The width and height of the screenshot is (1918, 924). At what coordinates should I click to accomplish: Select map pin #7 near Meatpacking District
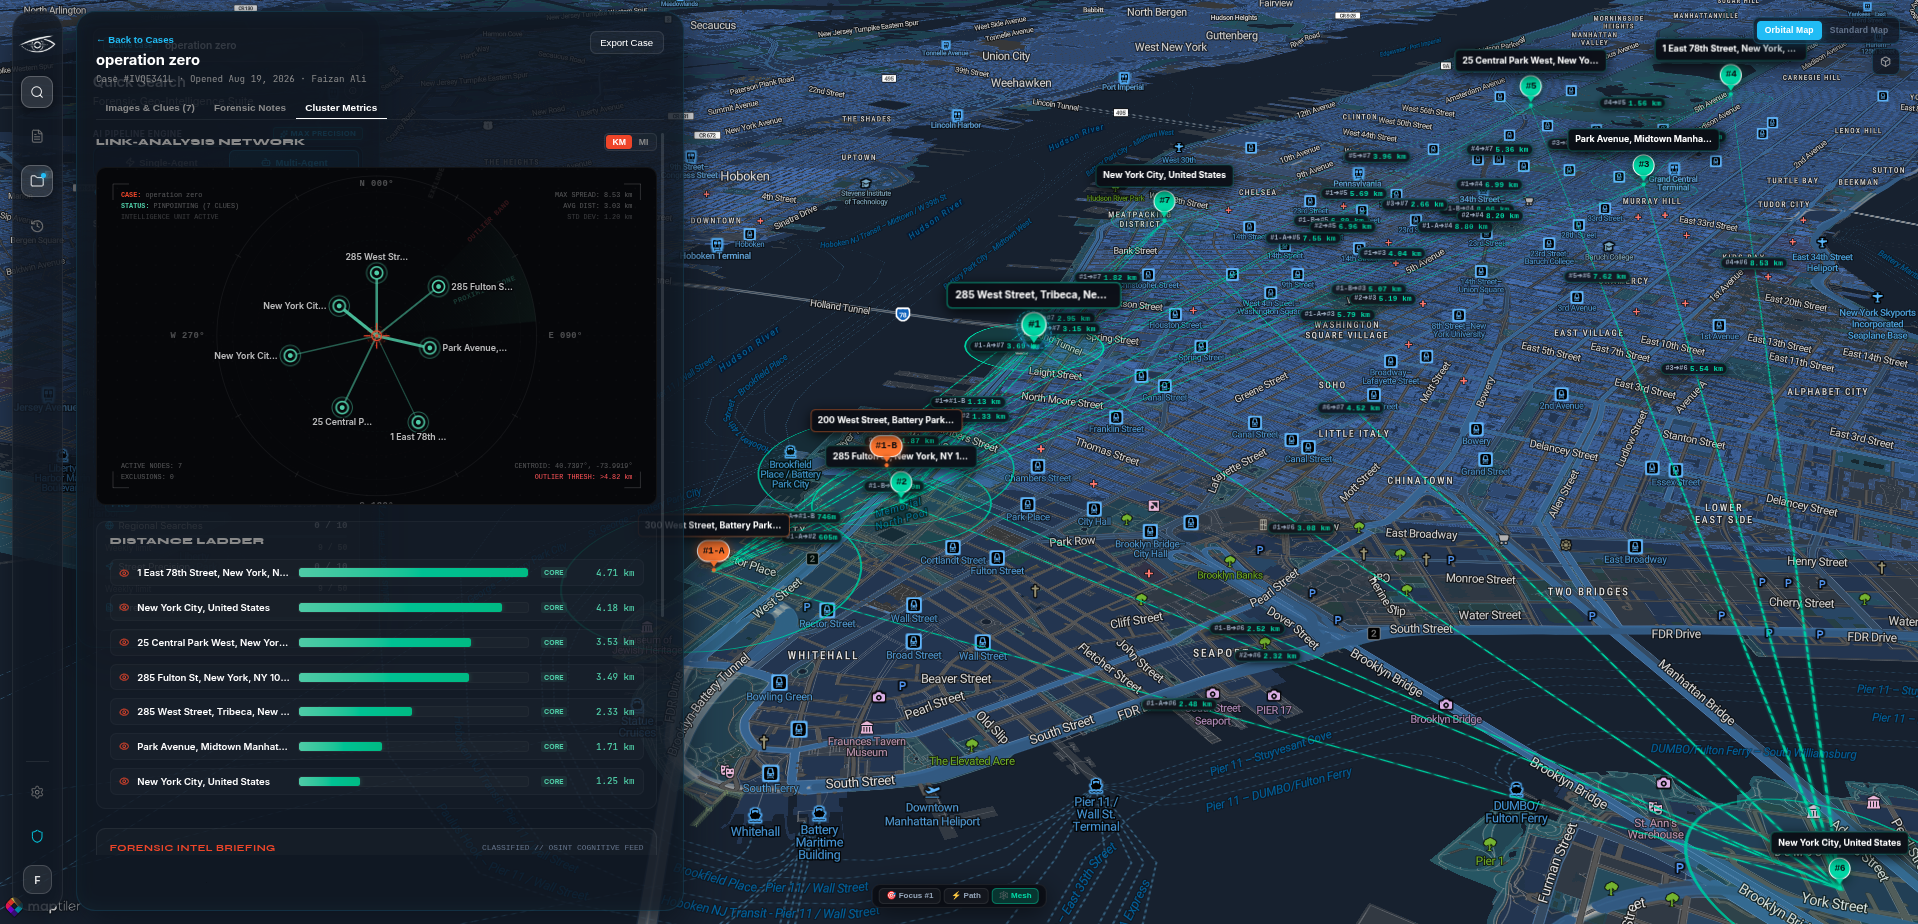(1164, 201)
